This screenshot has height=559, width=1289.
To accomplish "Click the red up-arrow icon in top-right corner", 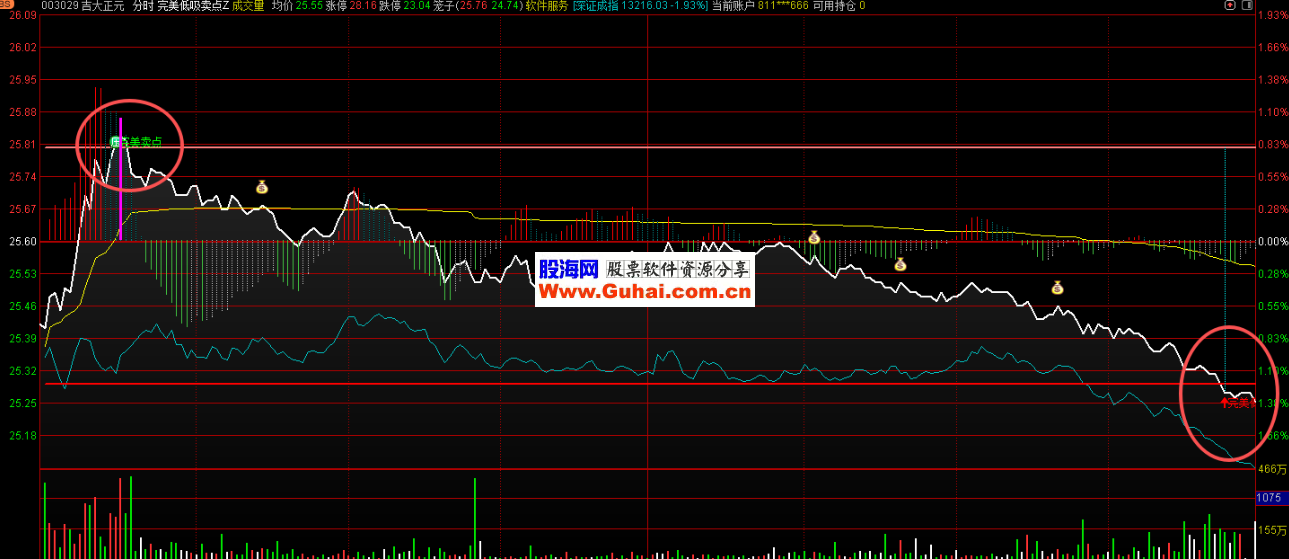I will tap(1230, 6).
